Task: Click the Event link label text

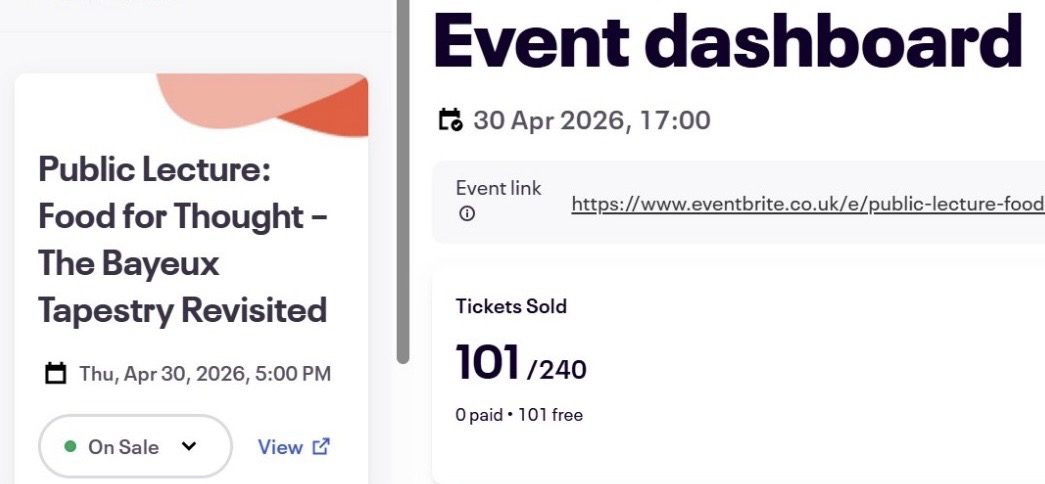Action: coord(498,188)
